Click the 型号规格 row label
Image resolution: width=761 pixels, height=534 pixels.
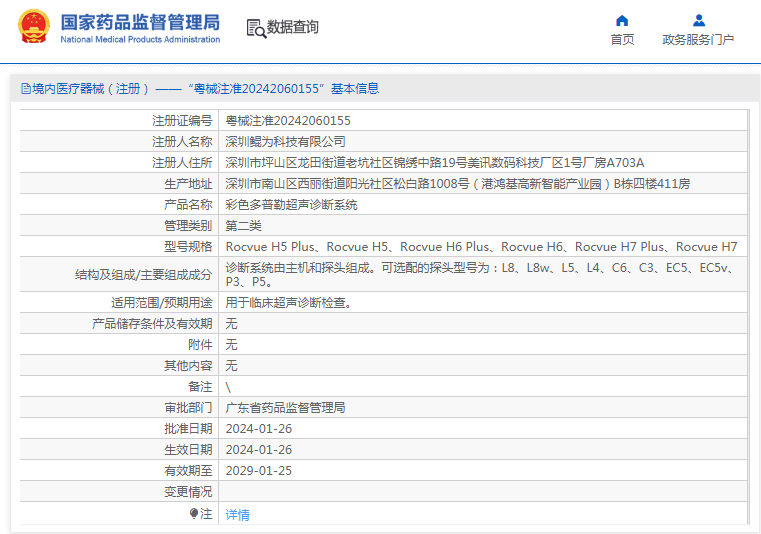188,247
